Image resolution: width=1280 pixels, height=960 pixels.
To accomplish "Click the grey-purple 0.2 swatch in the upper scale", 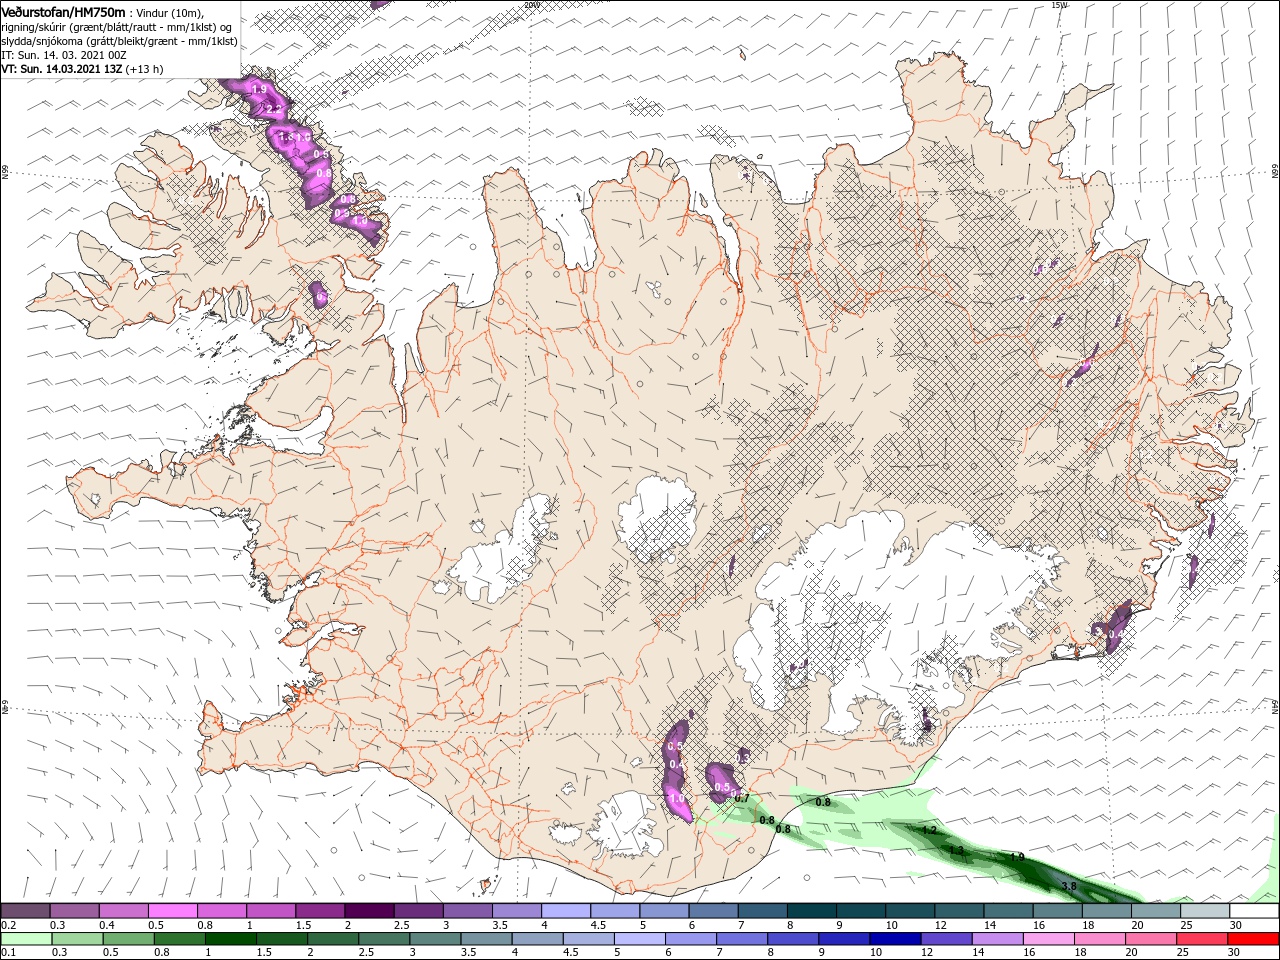I will (24, 911).
